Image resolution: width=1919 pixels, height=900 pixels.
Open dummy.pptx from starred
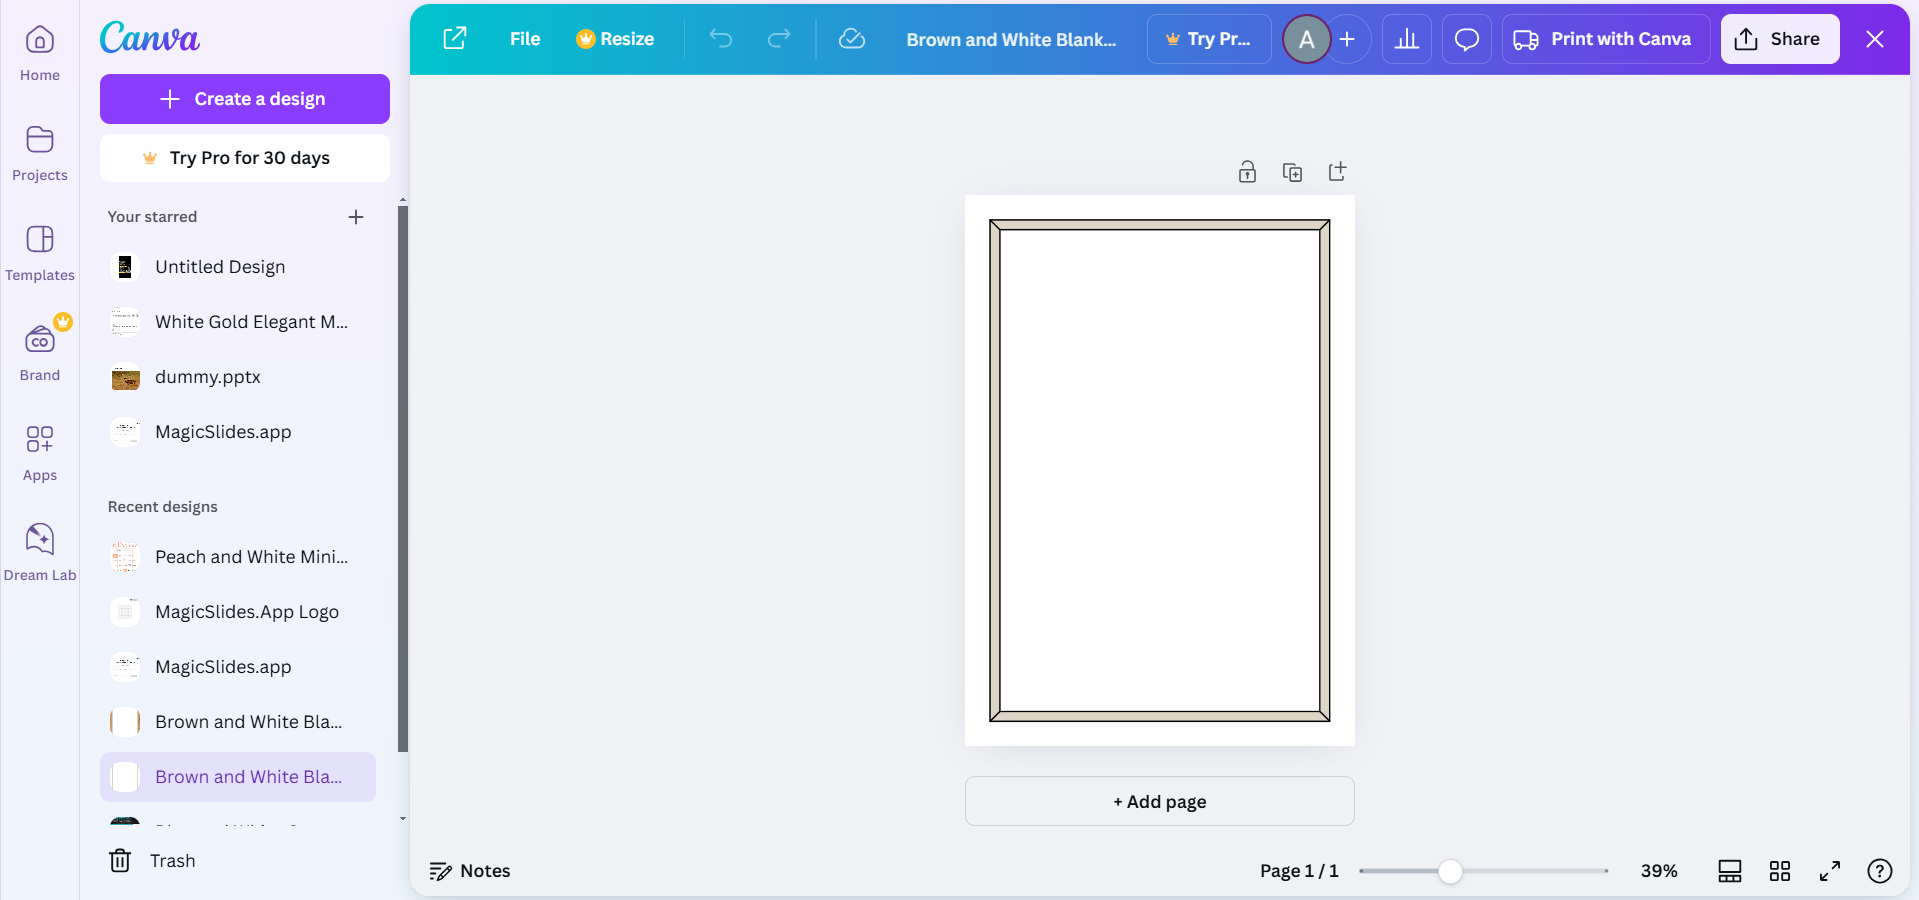pos(238,377)
